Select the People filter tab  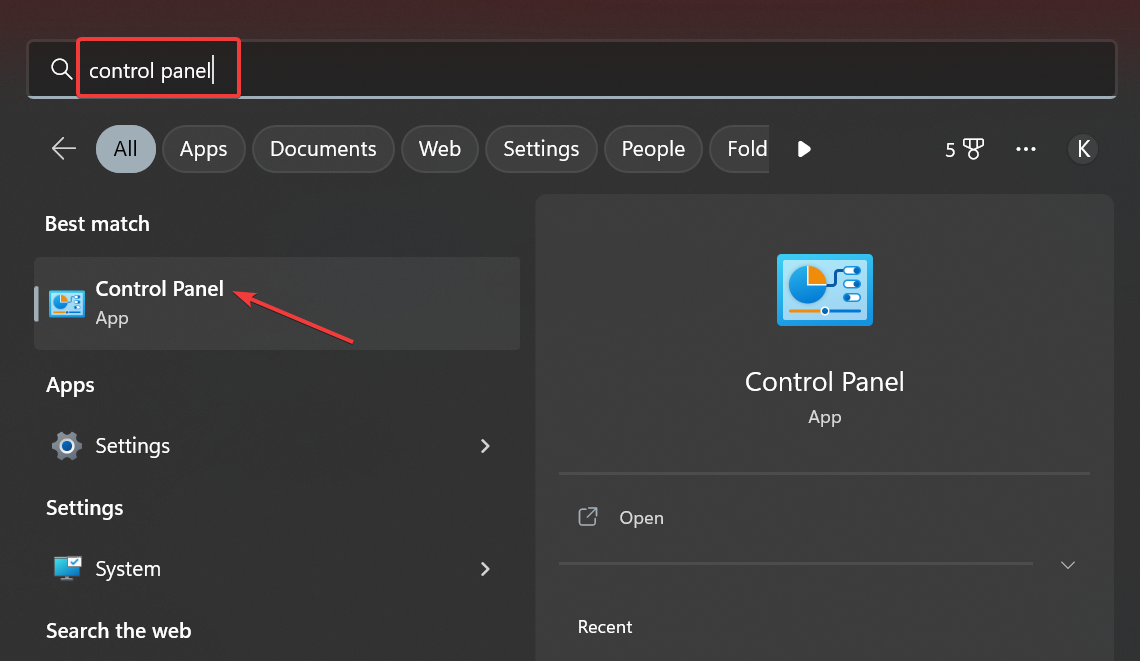653,149
